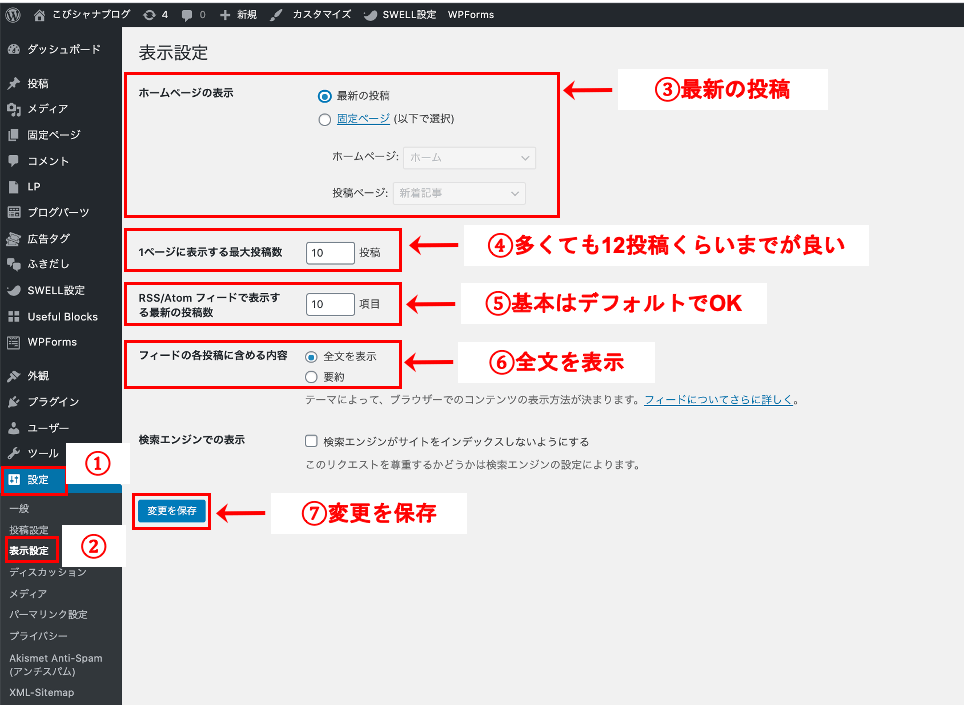
Task: Click the RSS/Atom feed item count field
Action: (330, 304)
